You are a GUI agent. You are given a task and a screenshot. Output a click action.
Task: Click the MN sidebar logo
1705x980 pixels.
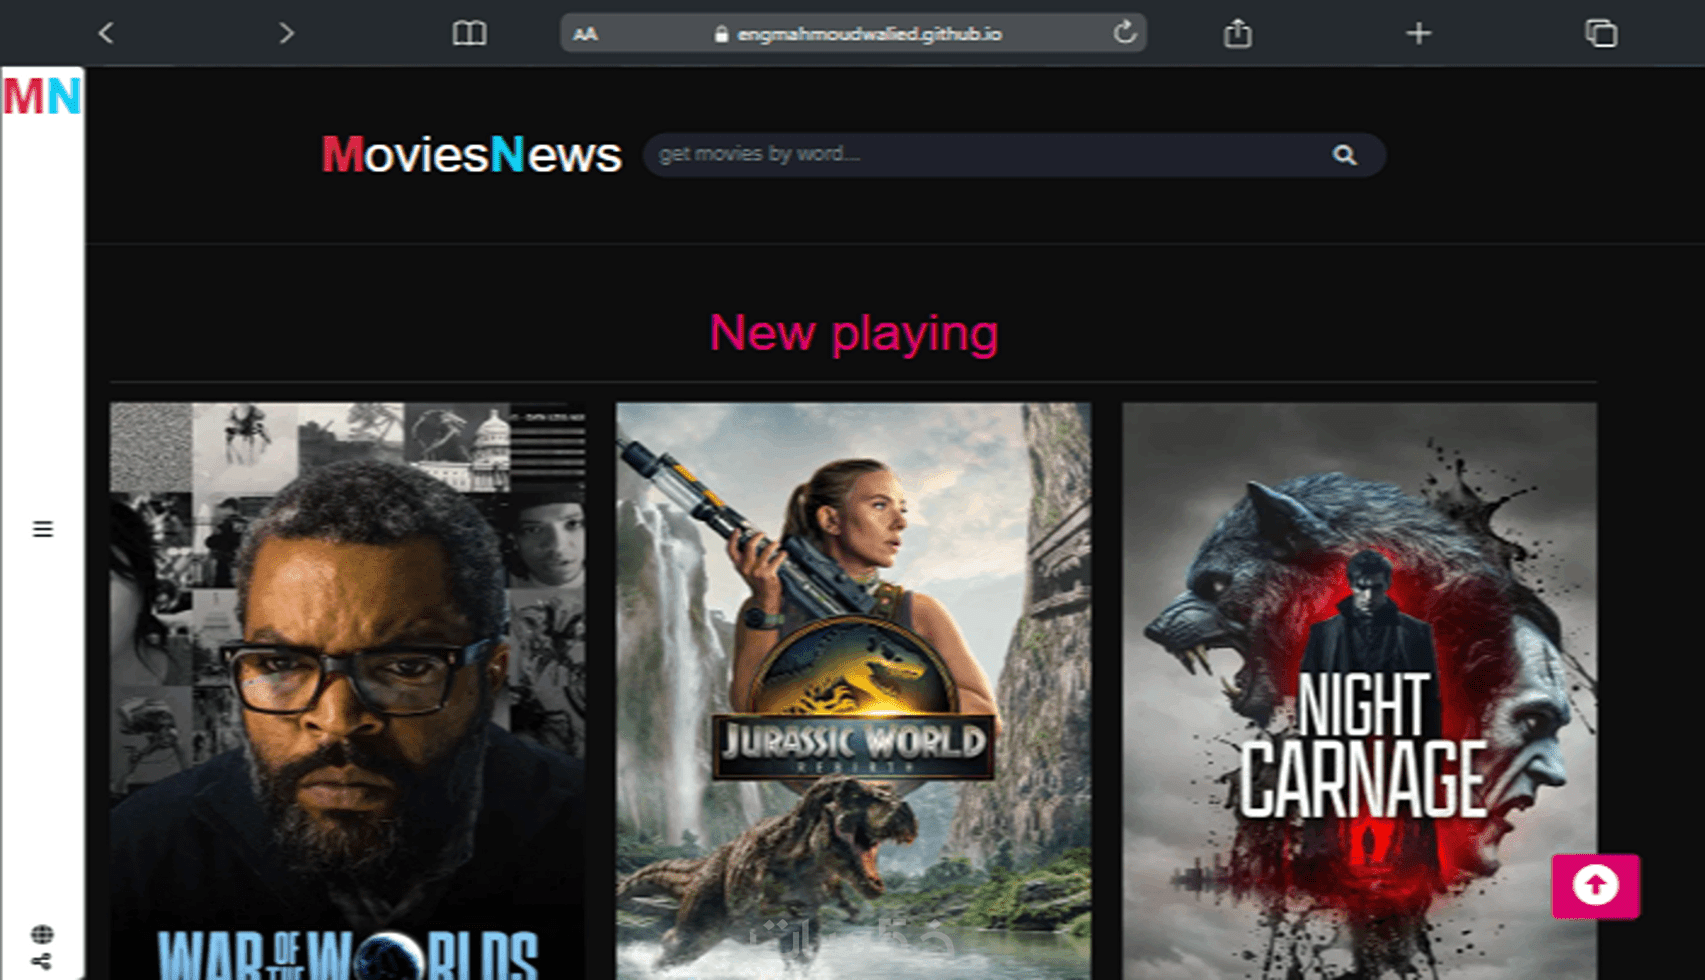point(42,96)
